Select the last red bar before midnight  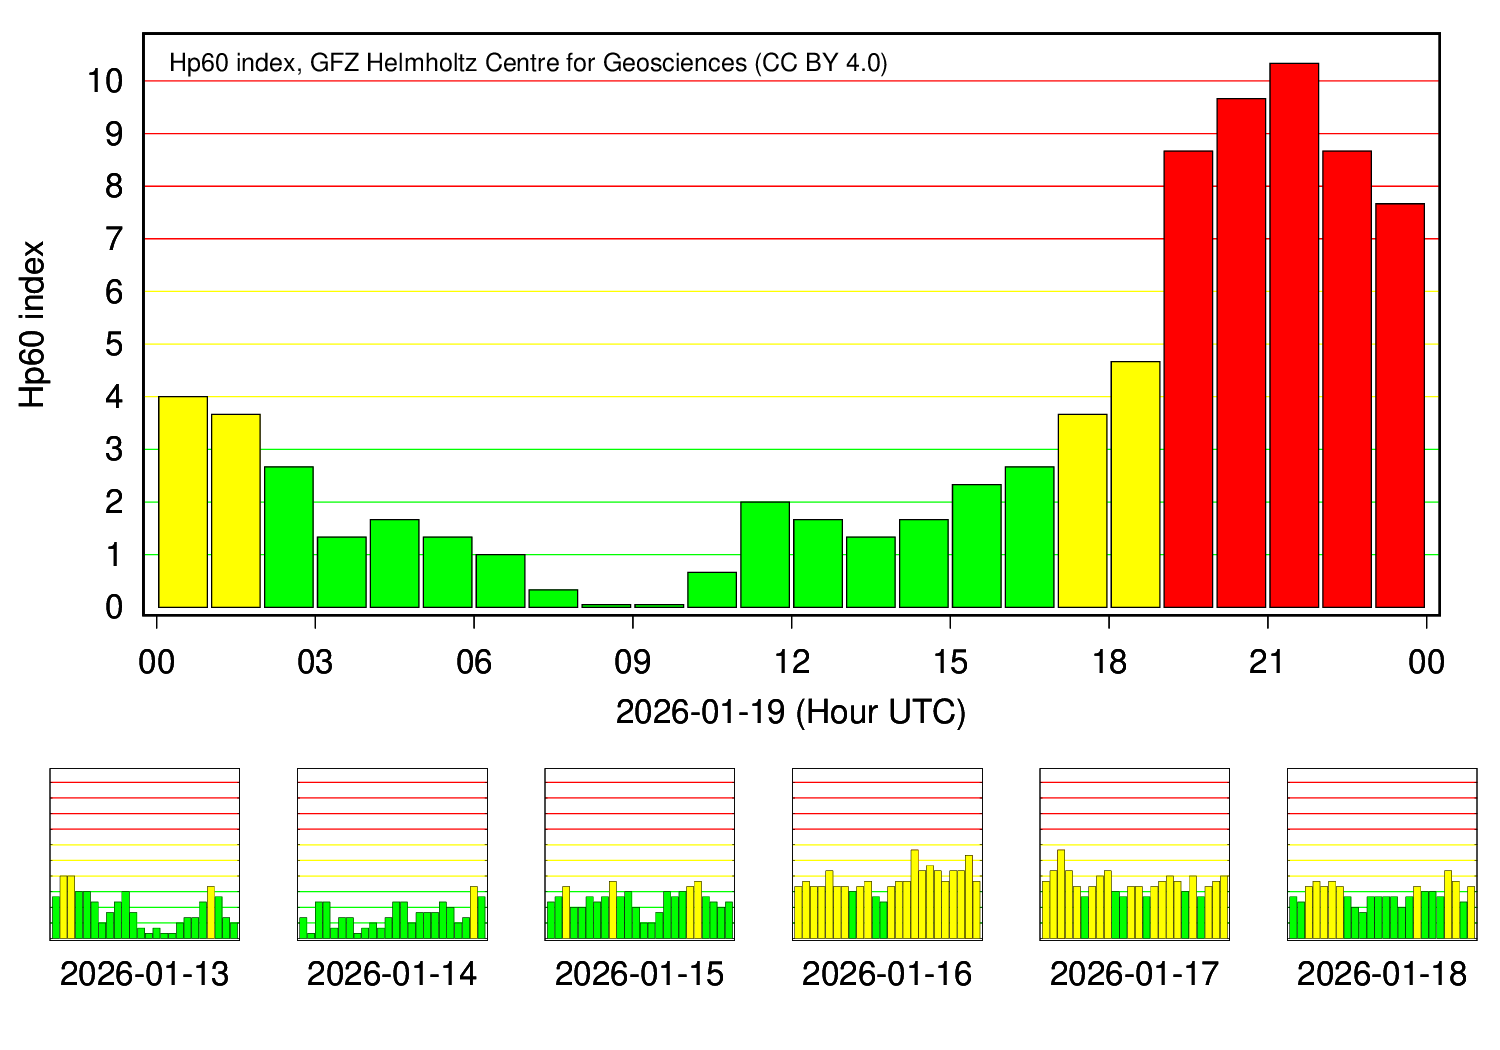click(1400, 405)
